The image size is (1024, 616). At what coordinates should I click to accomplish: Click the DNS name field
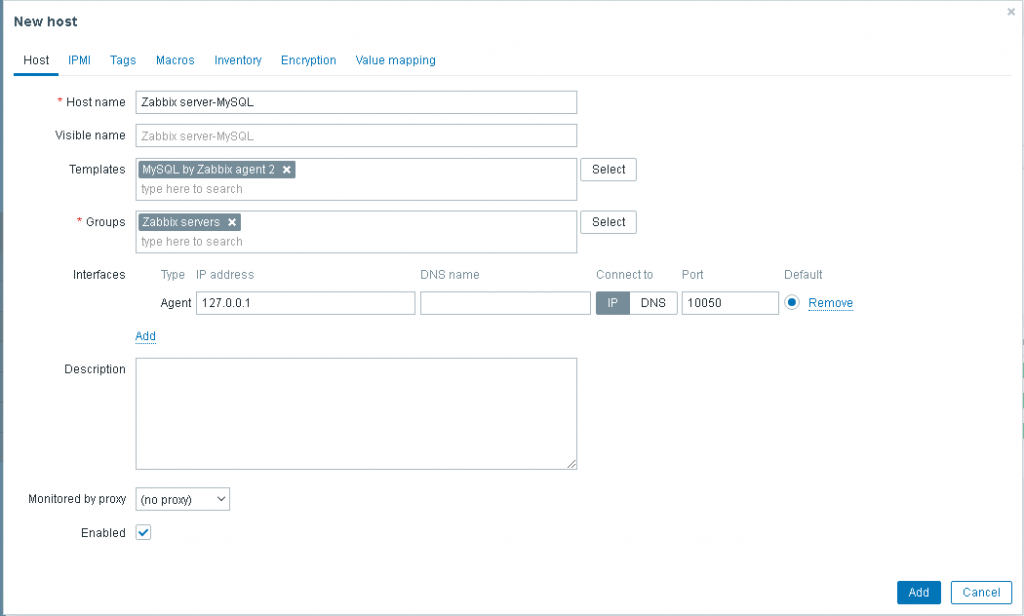tap(505, 303)
